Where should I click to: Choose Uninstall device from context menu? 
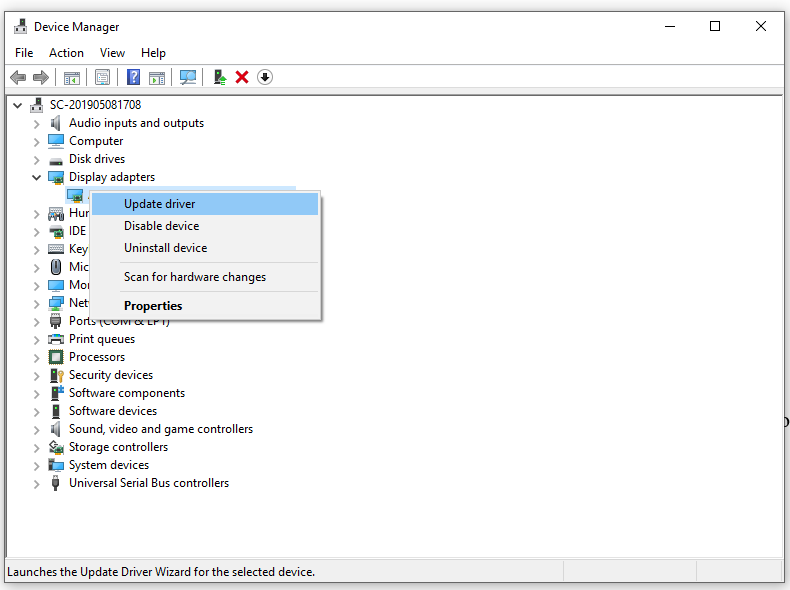click(205, 248)
